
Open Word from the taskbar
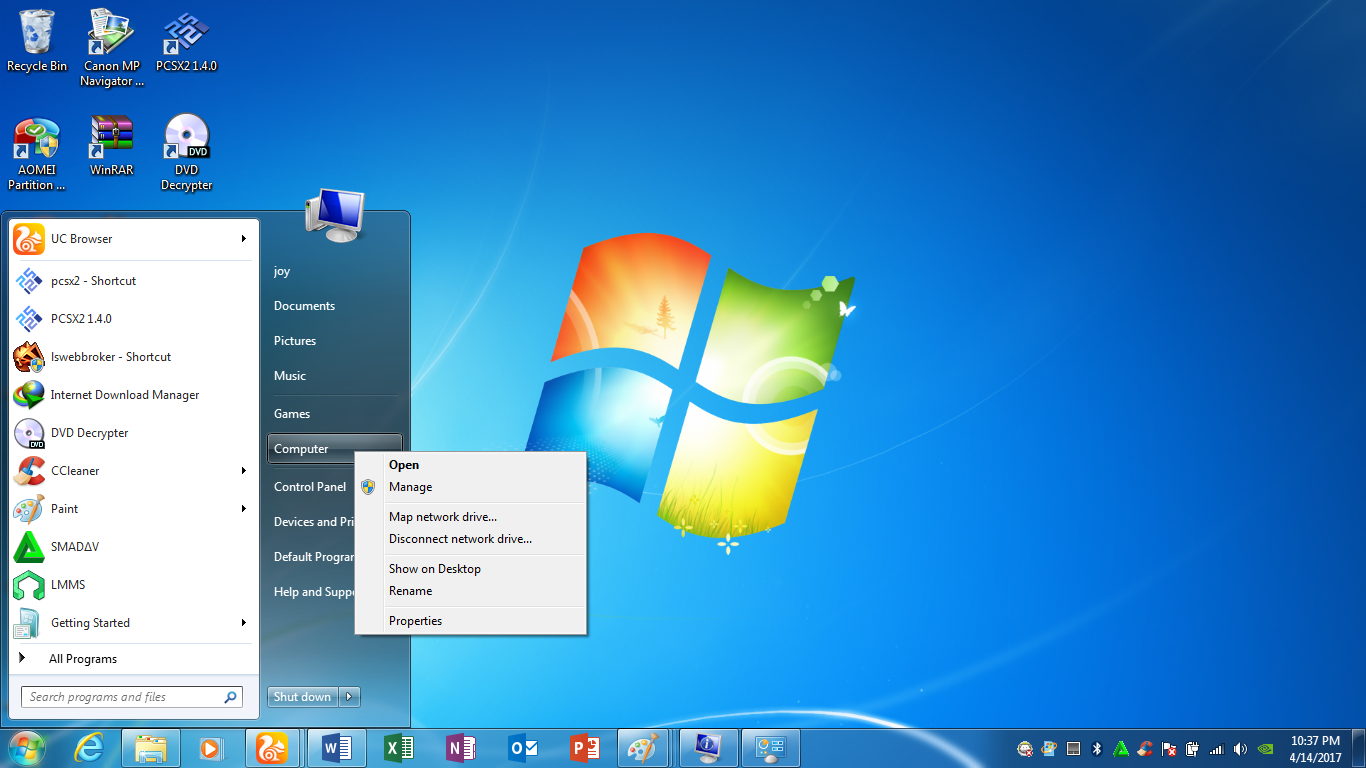[x=337, y=748]
